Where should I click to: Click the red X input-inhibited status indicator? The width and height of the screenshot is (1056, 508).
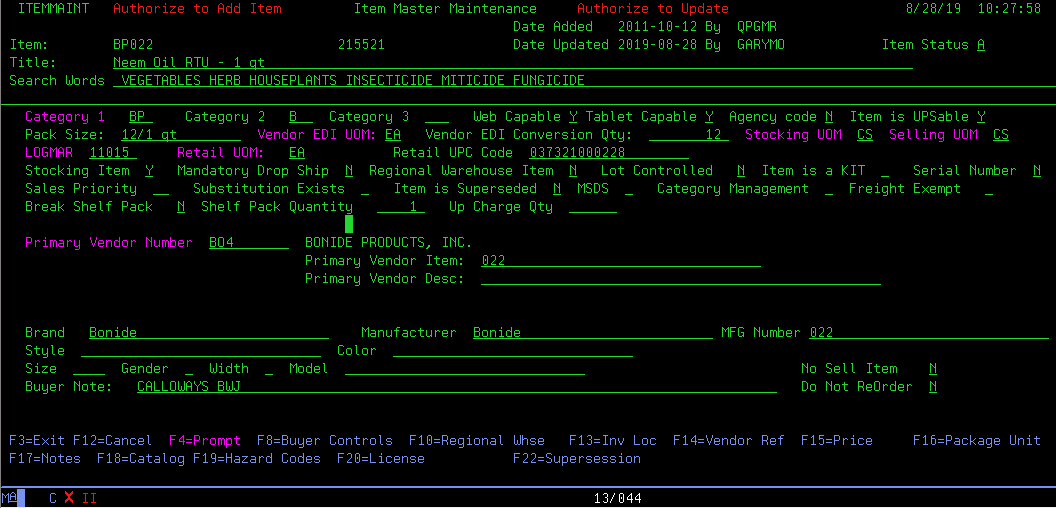[x=69, y=498]
